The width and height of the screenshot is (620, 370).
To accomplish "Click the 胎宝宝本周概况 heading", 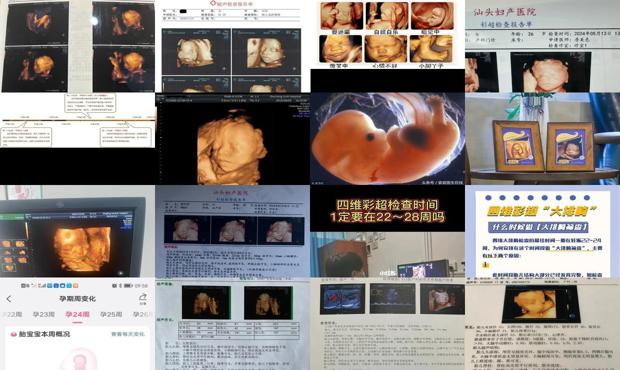I will [x=44, y=334].
